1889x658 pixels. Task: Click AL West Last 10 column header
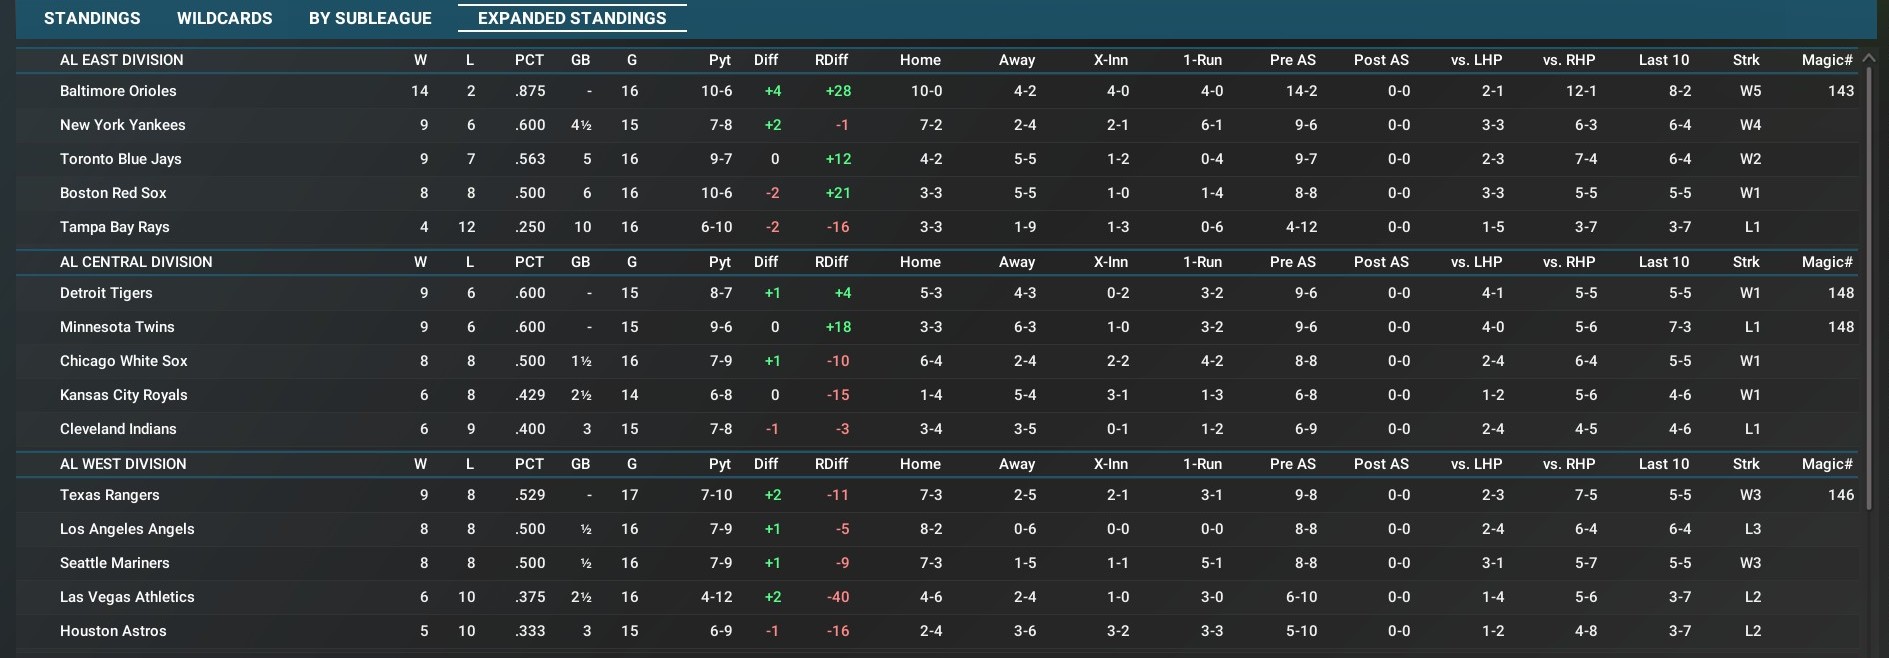[x=1663, y=464]
